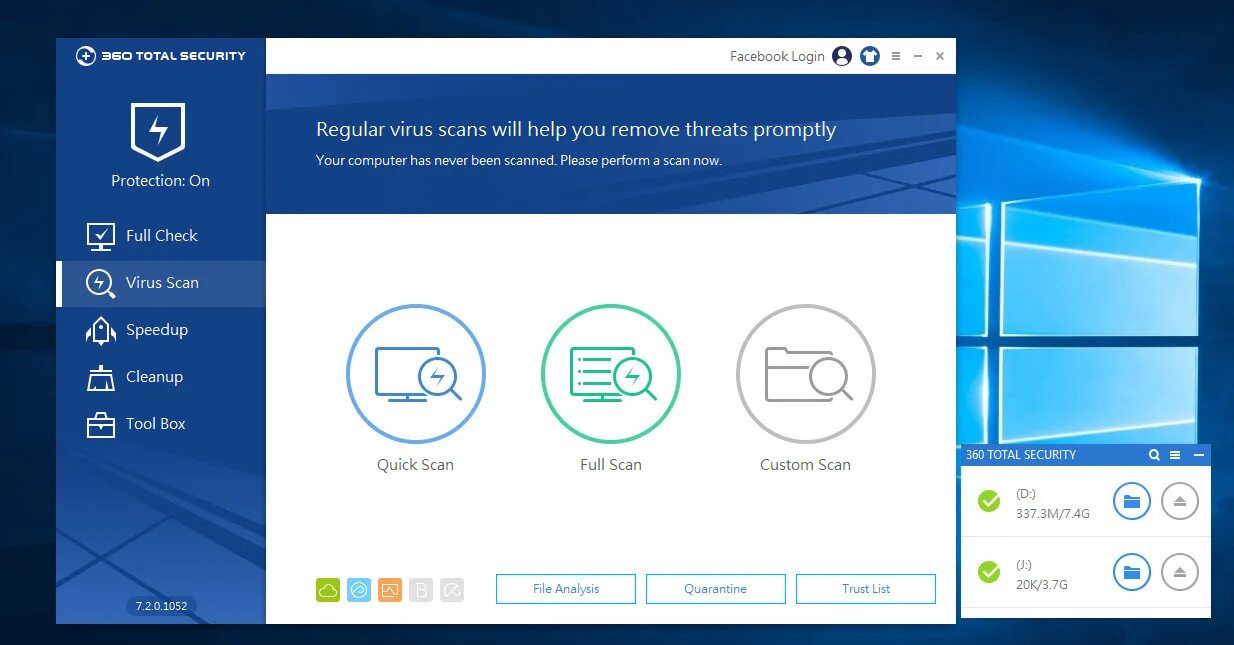Minimize the main 360 window
The image size is (1234, 645).
coord(918,56)
